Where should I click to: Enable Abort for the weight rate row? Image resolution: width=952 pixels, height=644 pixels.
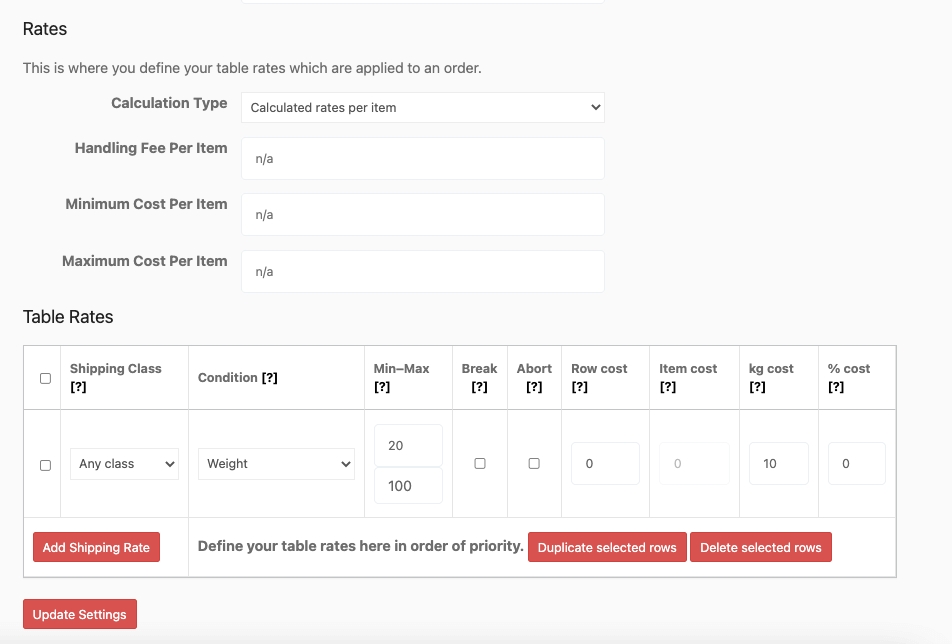(x=534, y=464)
